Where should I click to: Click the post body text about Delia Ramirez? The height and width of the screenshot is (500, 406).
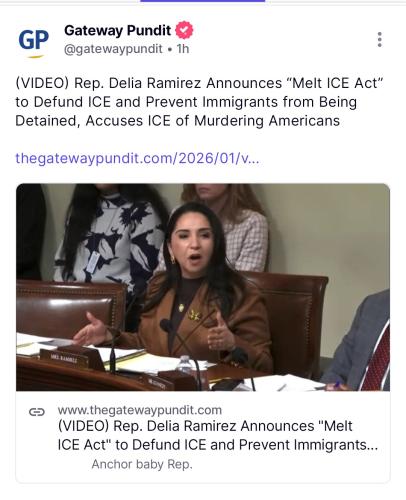point(199,102)
